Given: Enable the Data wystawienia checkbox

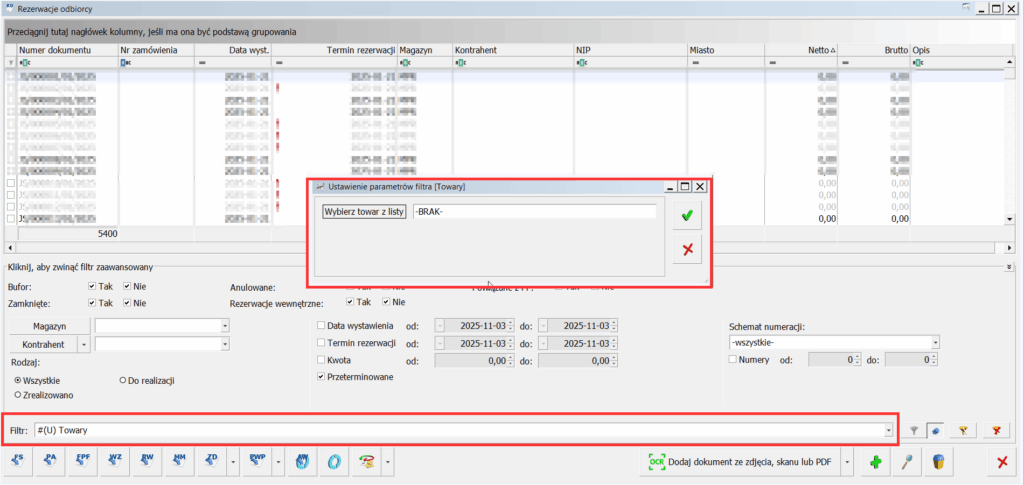Looking at the screenshot, I should tap(320, 325).
